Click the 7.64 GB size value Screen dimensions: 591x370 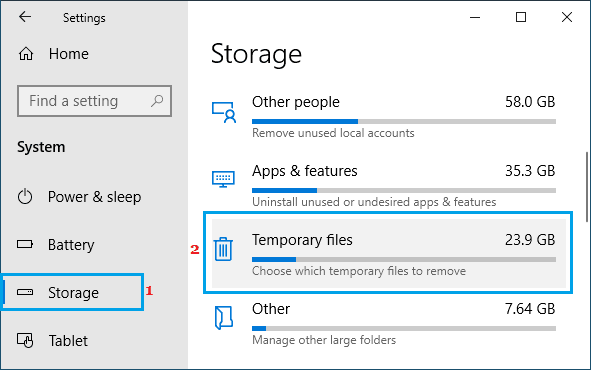coord(530,309)
